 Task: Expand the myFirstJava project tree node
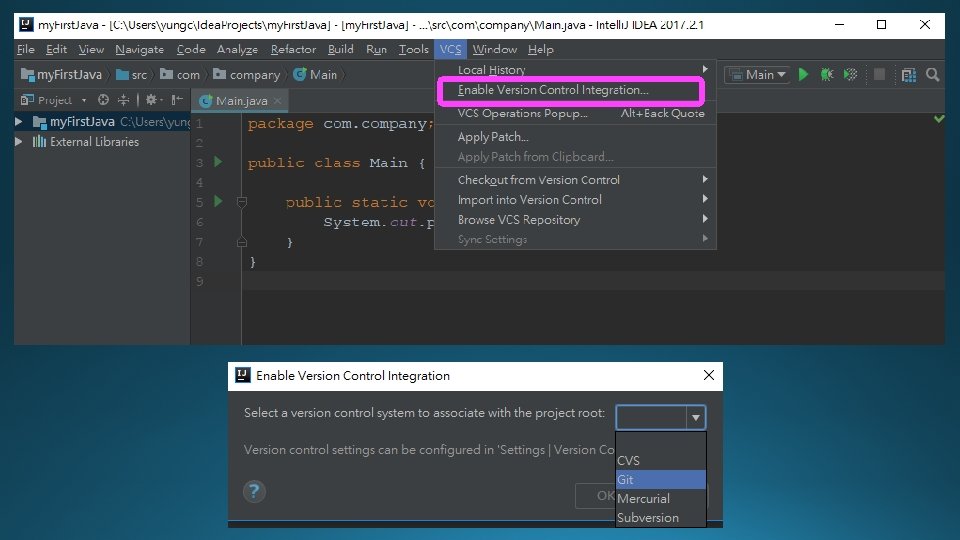click(19, 122)
